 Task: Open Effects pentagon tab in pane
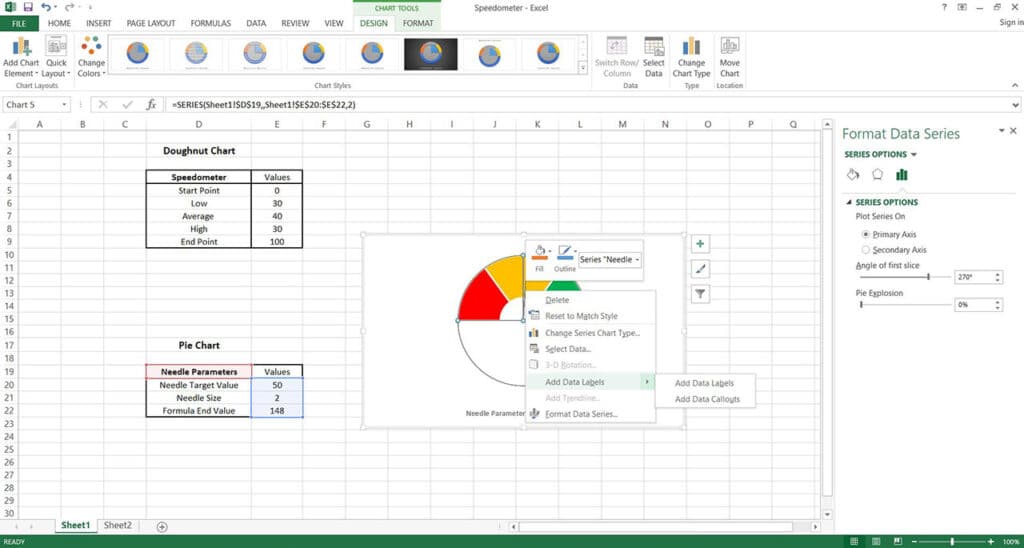coord(877,174)
